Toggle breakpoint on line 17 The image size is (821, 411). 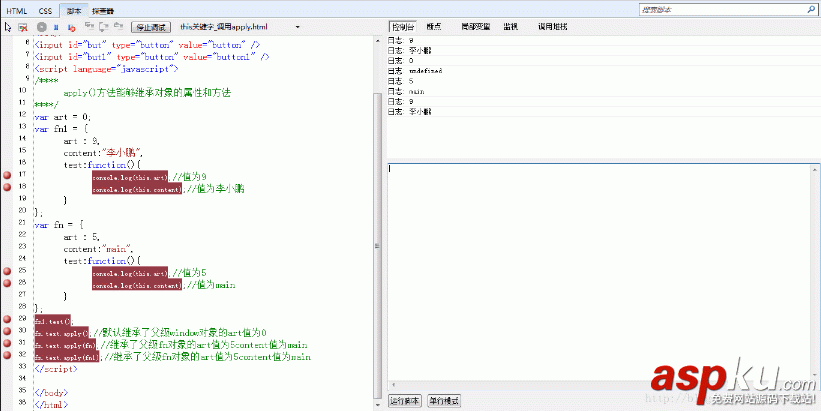coord(7,175)
